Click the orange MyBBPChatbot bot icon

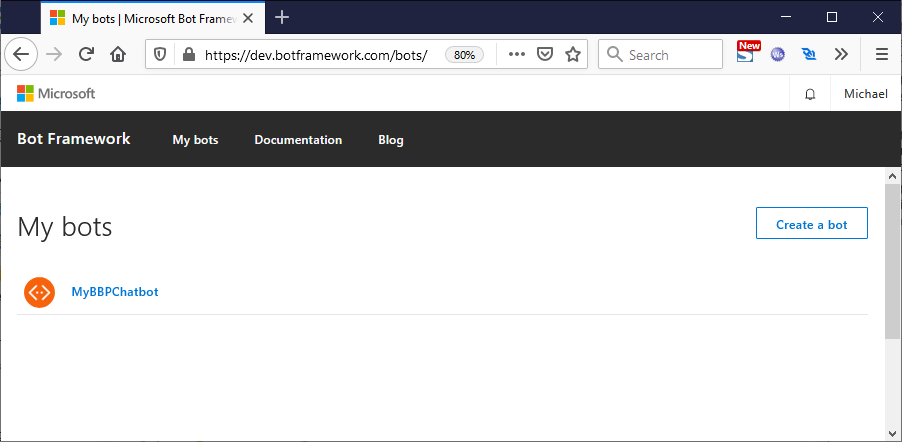(39, 292)
